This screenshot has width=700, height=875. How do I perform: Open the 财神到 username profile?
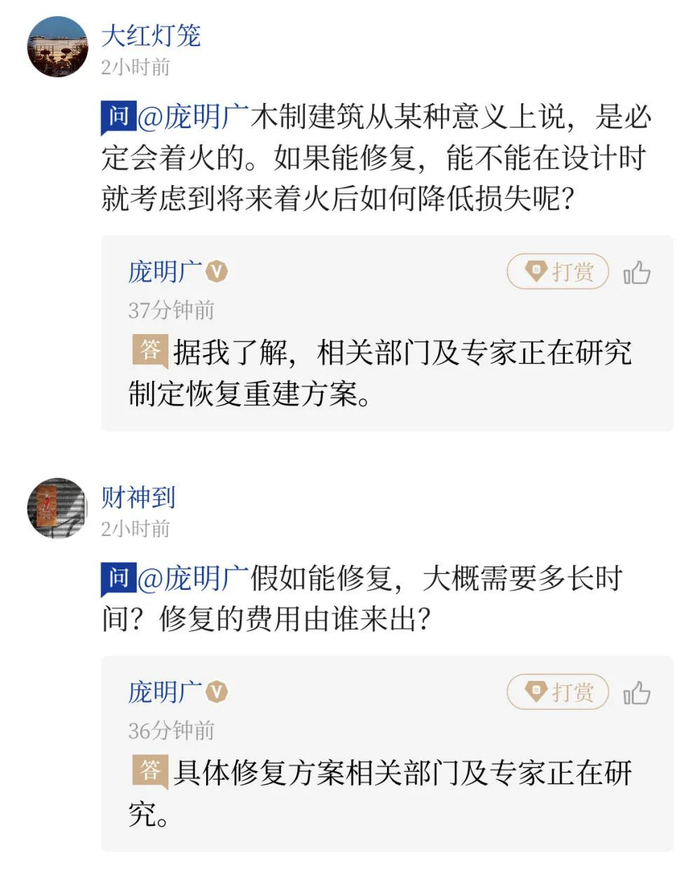138,496
